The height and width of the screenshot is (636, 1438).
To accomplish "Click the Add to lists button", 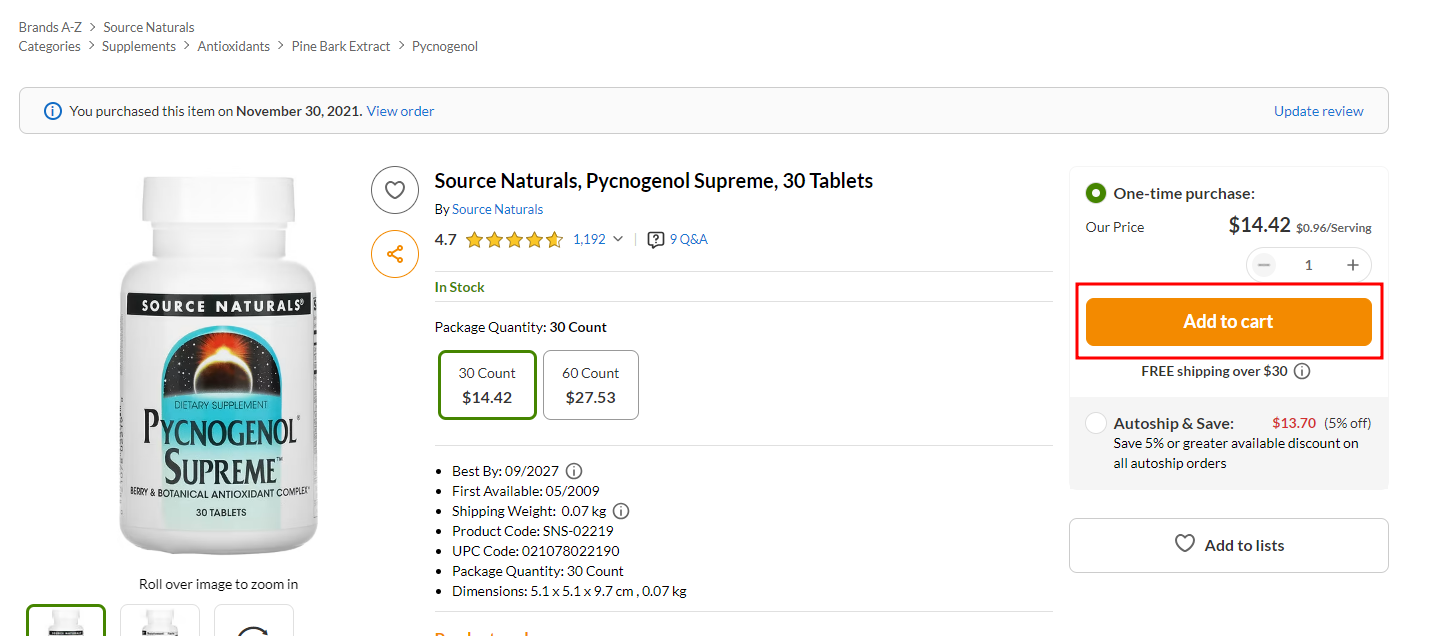I will point(1228,545).
